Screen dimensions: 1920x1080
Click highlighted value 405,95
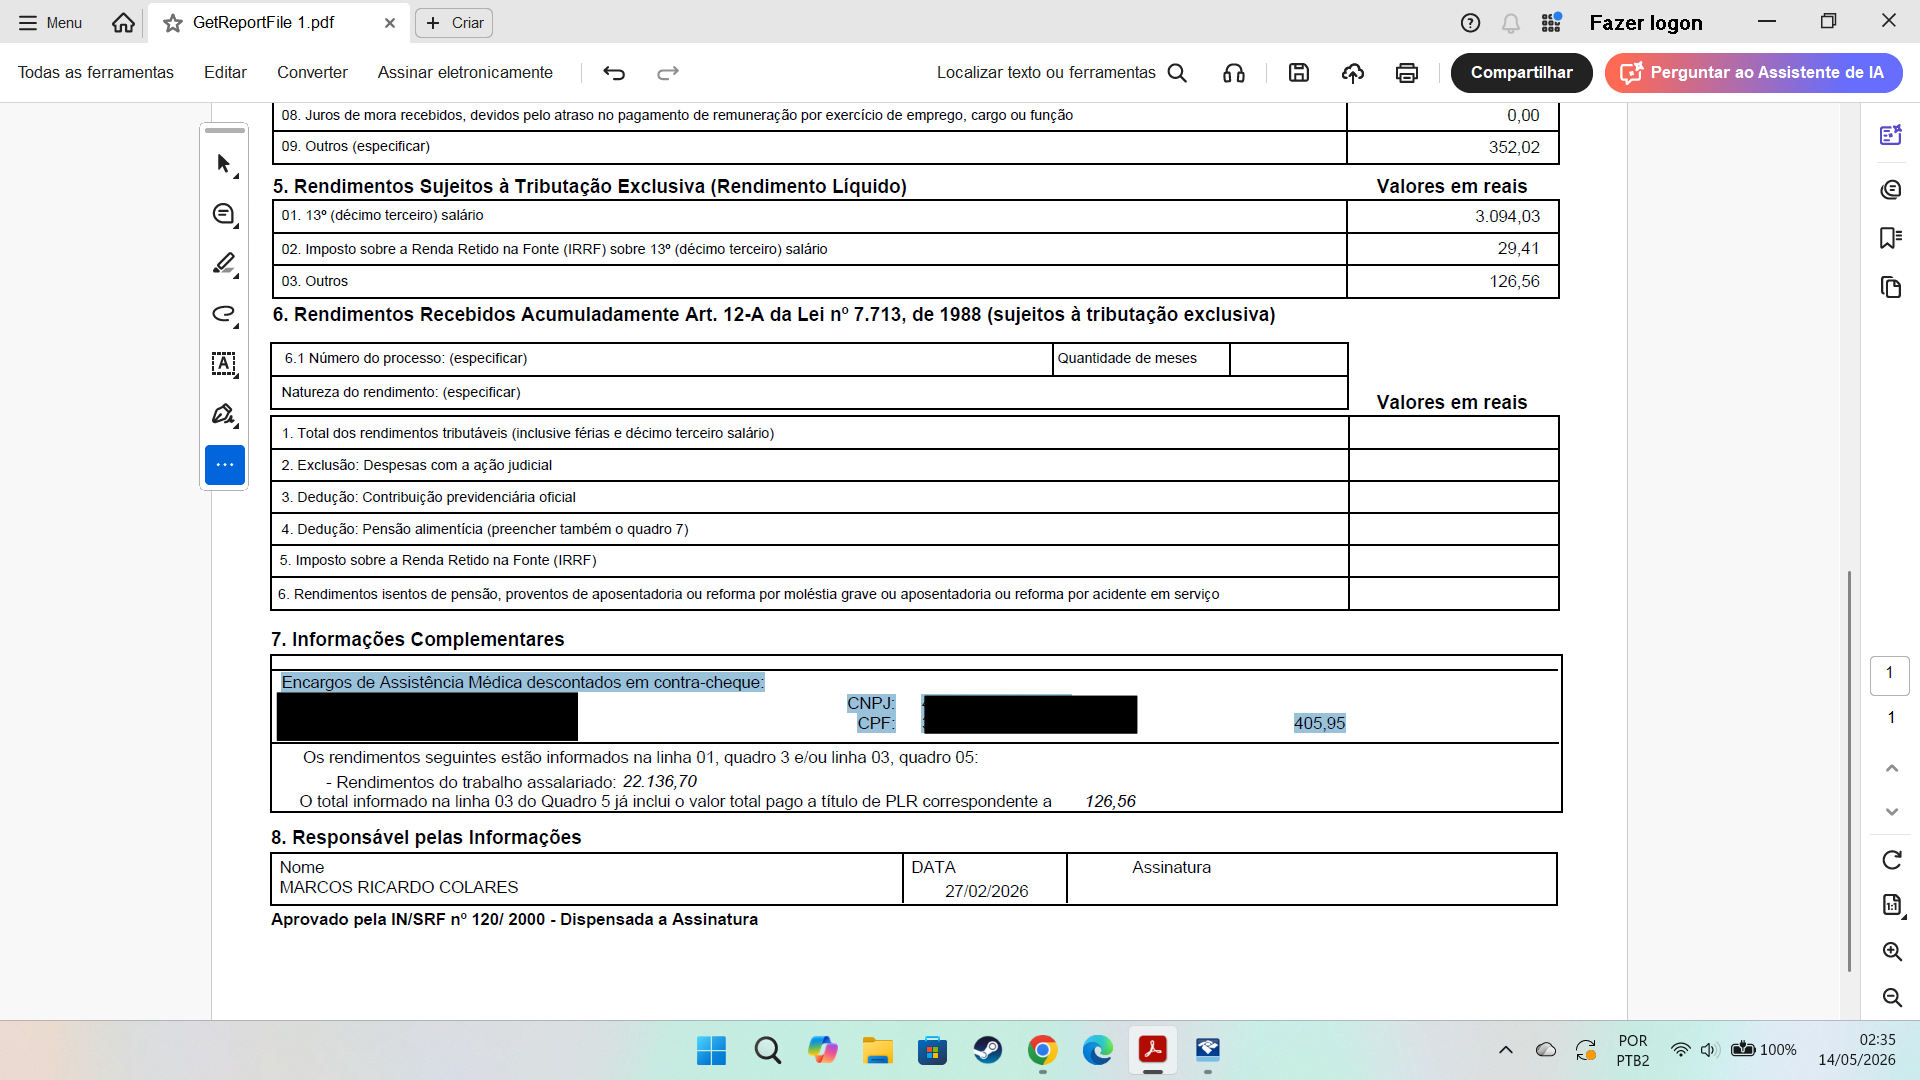point(1319,723)
